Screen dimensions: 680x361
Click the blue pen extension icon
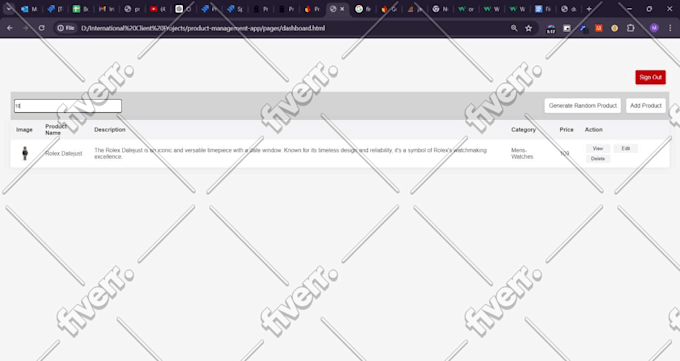(583, 28)
